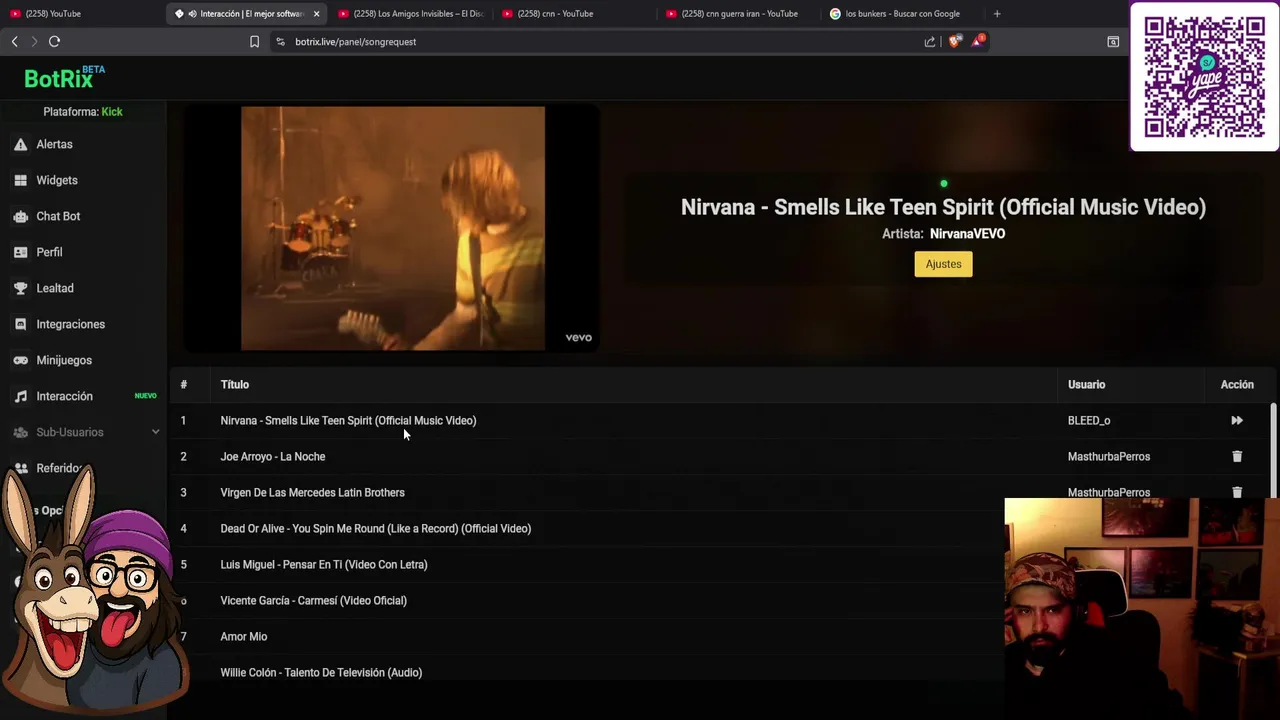The width and height of the screenshot is (1280, 720).
Task: Open Brave Shields lion icon
Action: coord(954,42)
